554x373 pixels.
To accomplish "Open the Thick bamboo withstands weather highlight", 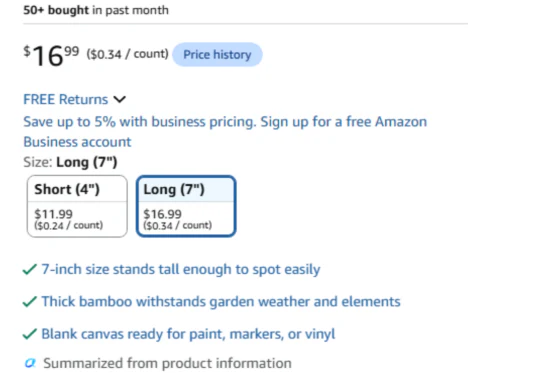I will (221, 302).
